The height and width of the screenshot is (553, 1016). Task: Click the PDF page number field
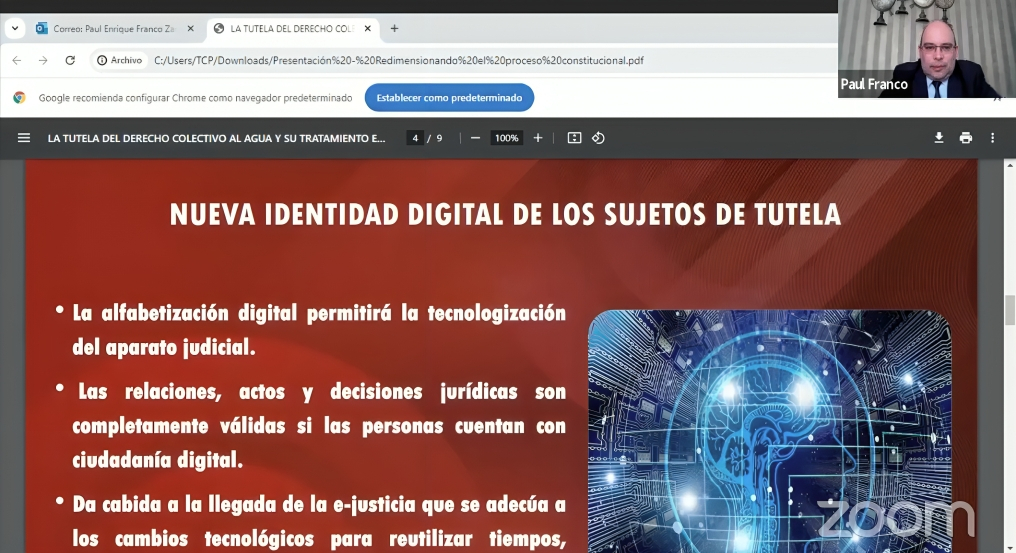(415, 138)
